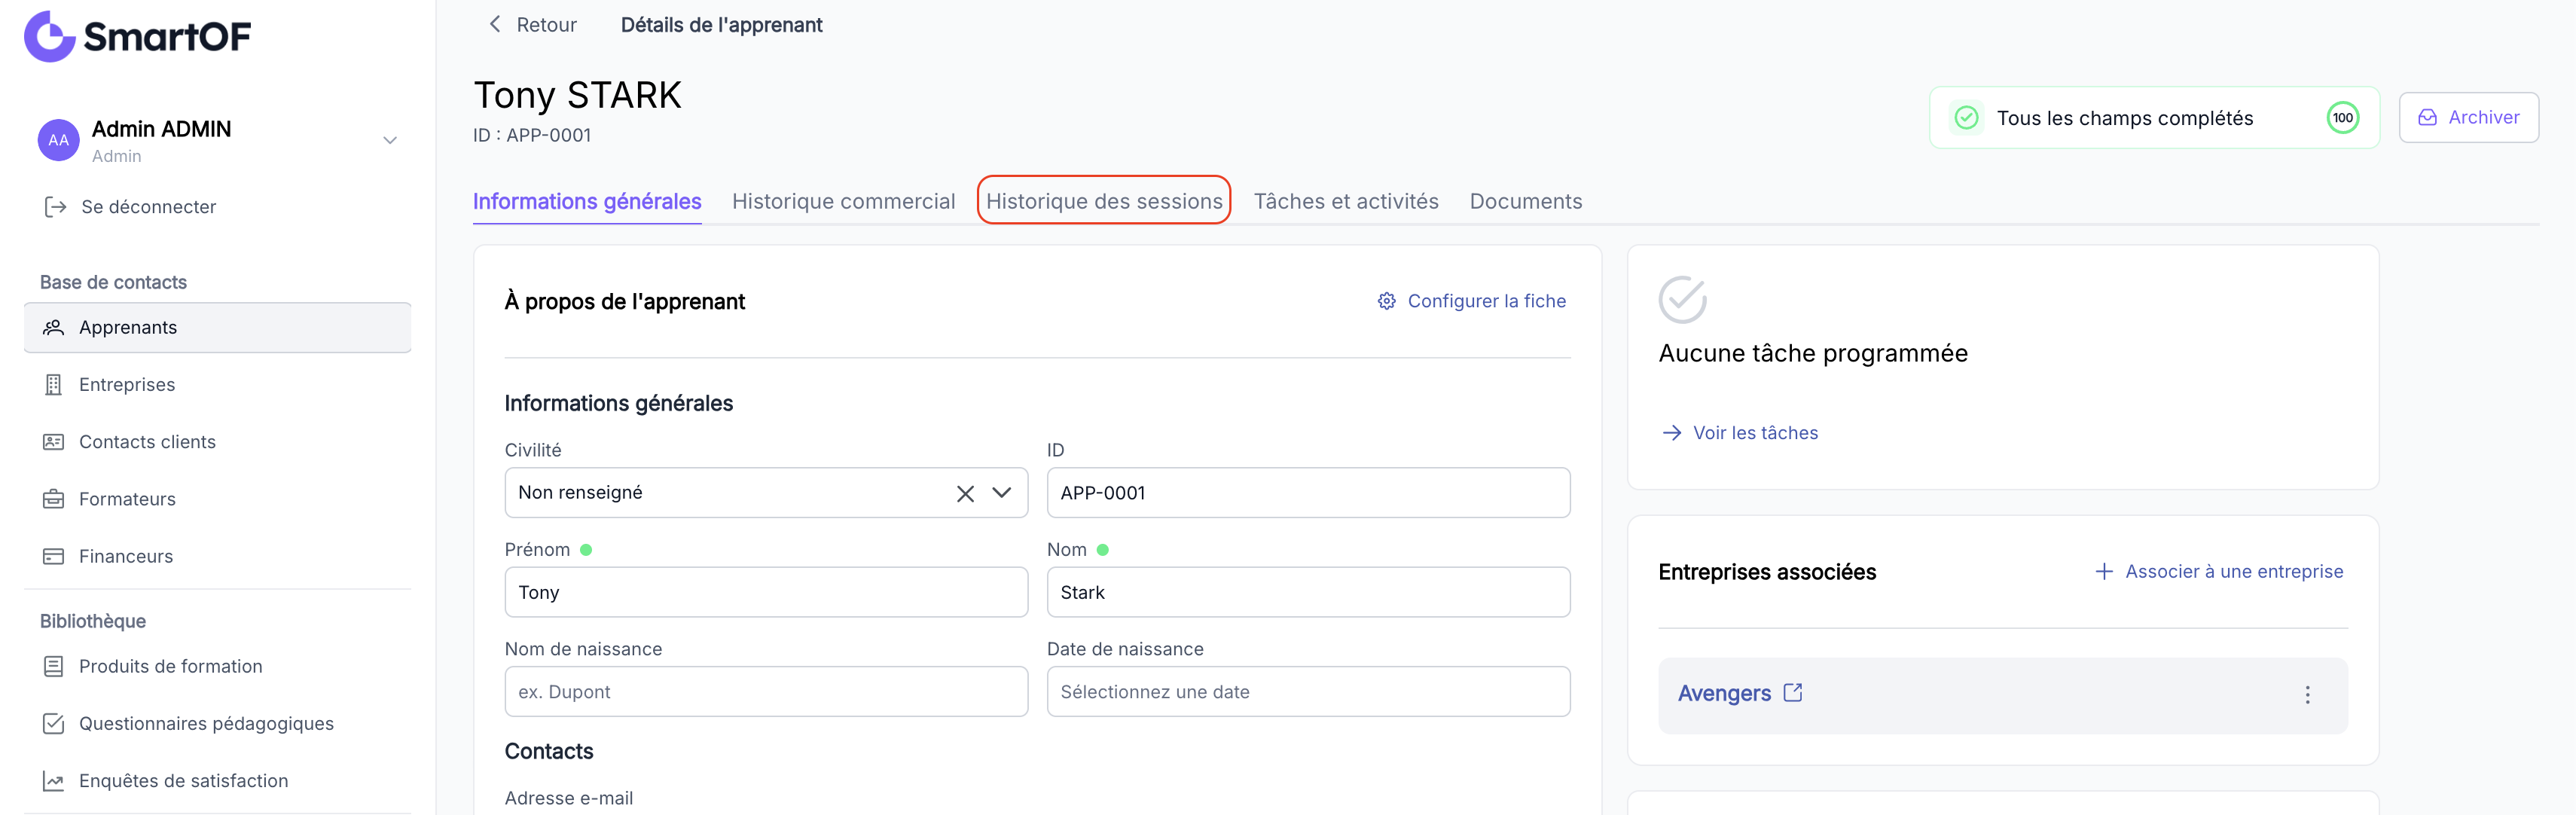Screen dimensions: 2576x815
Task: Click the Bibliothèque section label
Action: tap(93, 621)
